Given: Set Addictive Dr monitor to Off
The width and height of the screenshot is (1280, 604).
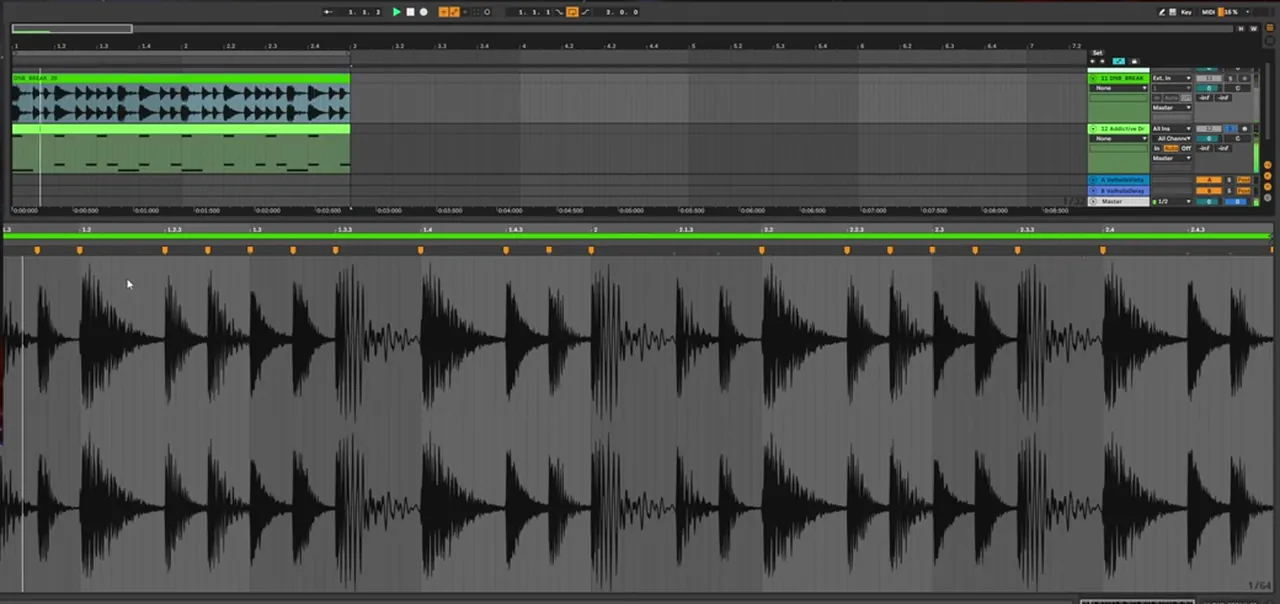Looking at the screenshot, I should pyautogui.click(x=1186, y=148).
